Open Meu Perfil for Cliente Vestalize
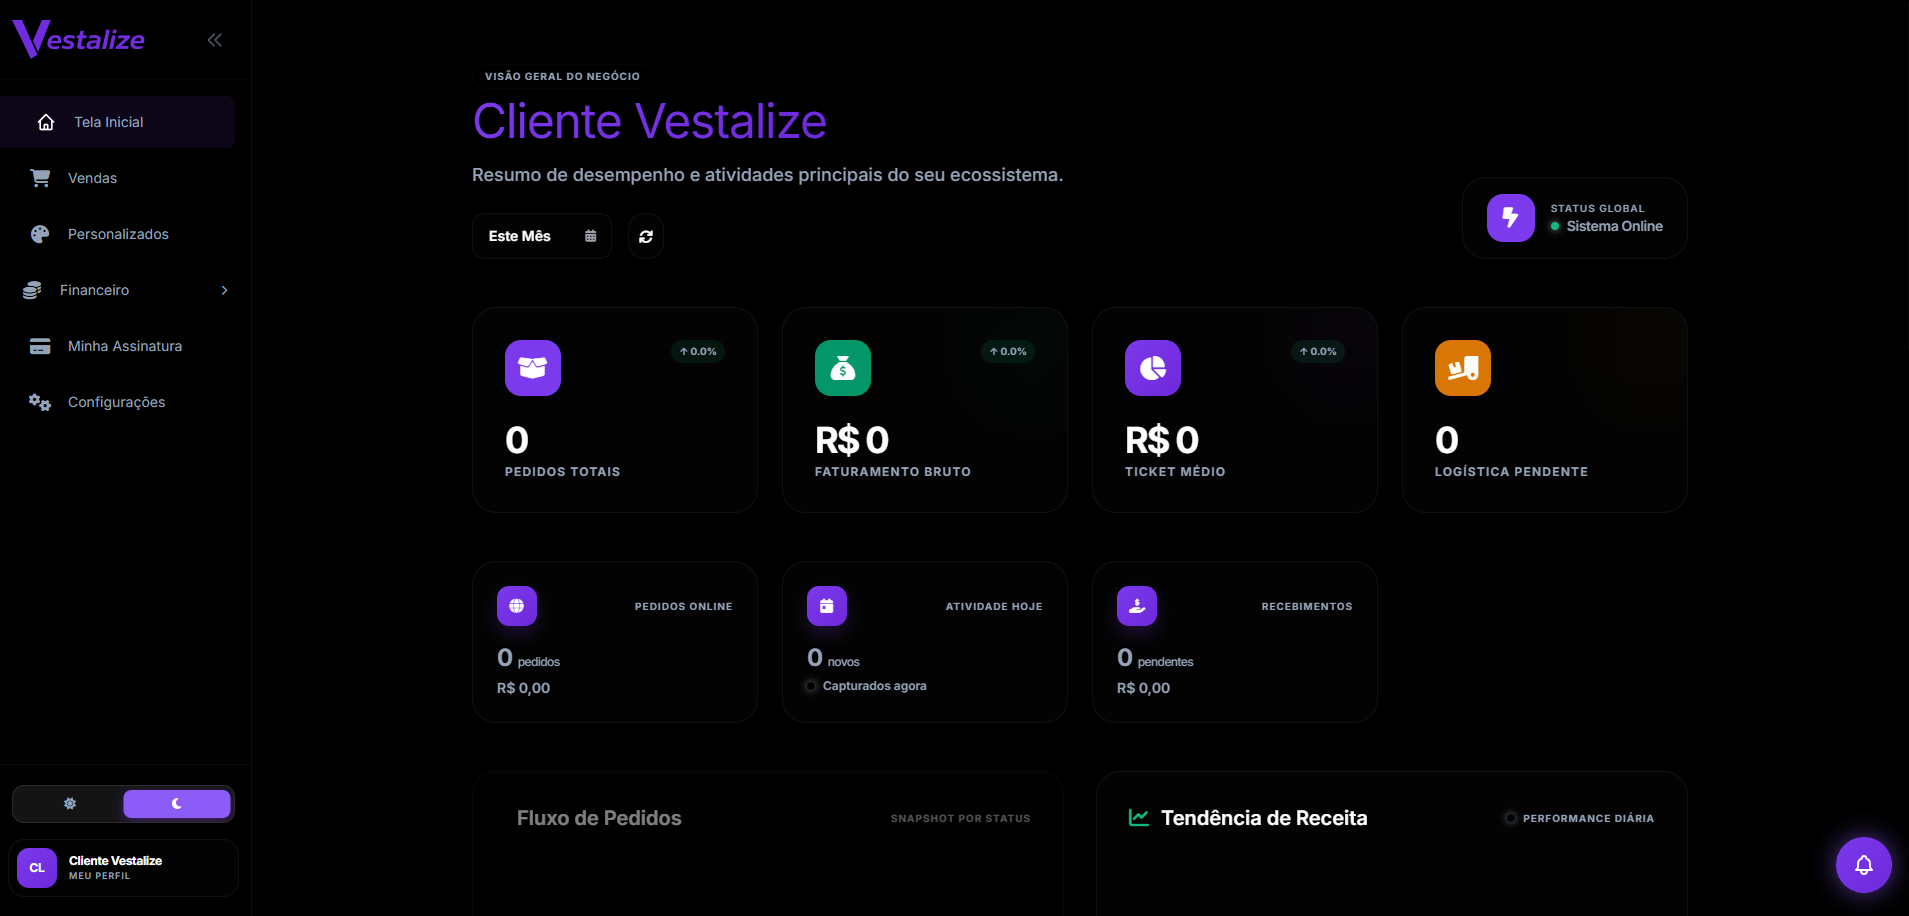This screenshot has width=1909, height=916. (123, 867)
